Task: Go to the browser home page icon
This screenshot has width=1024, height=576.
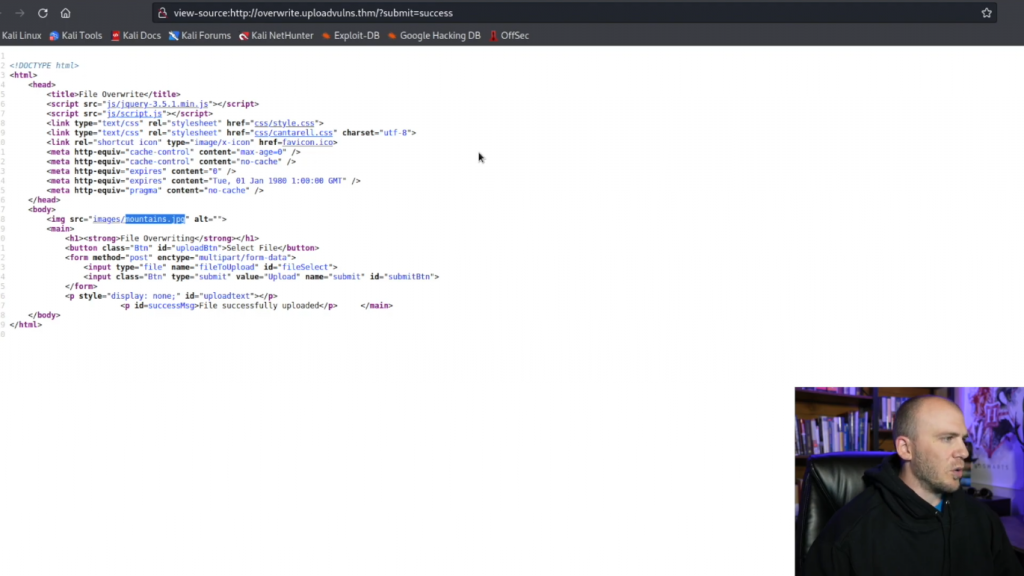Action: (65, 13)
